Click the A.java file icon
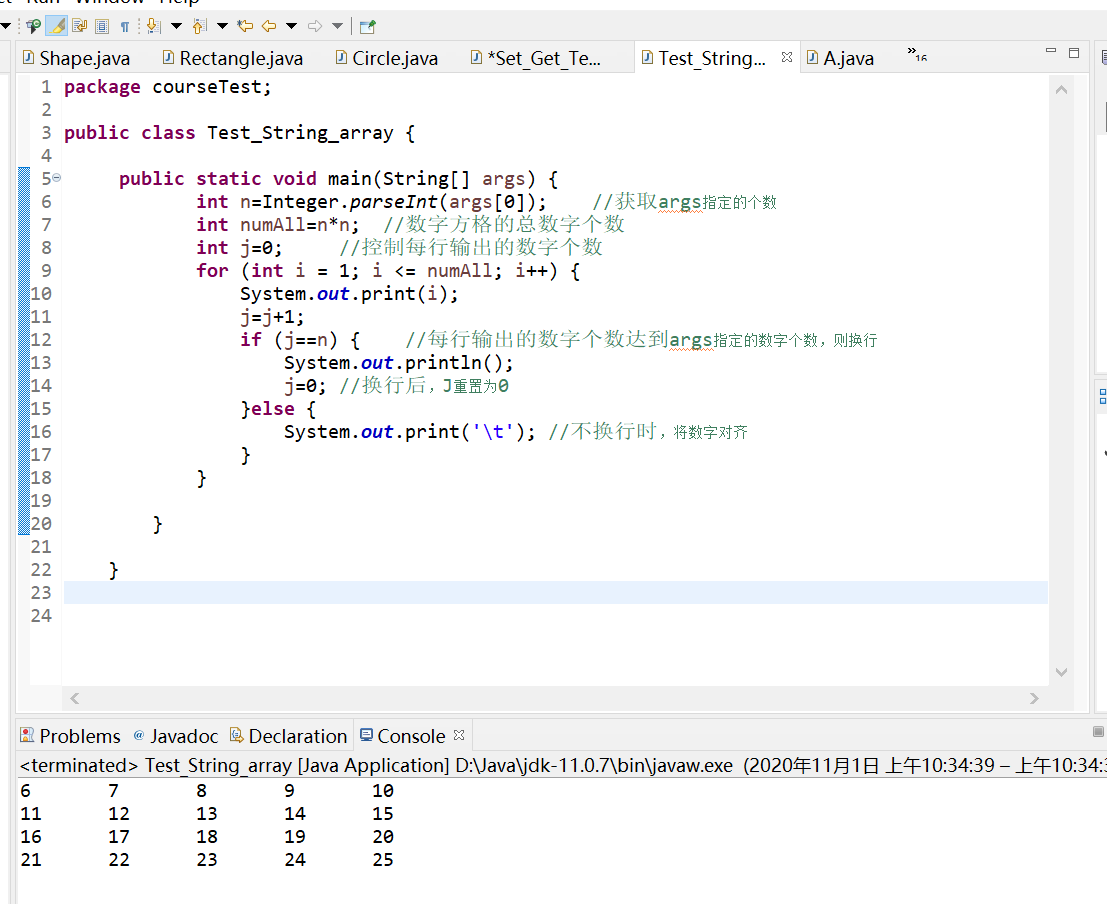Image resolution: width=1107 pixels, height=904 pixels. click(x=812, y=57)
